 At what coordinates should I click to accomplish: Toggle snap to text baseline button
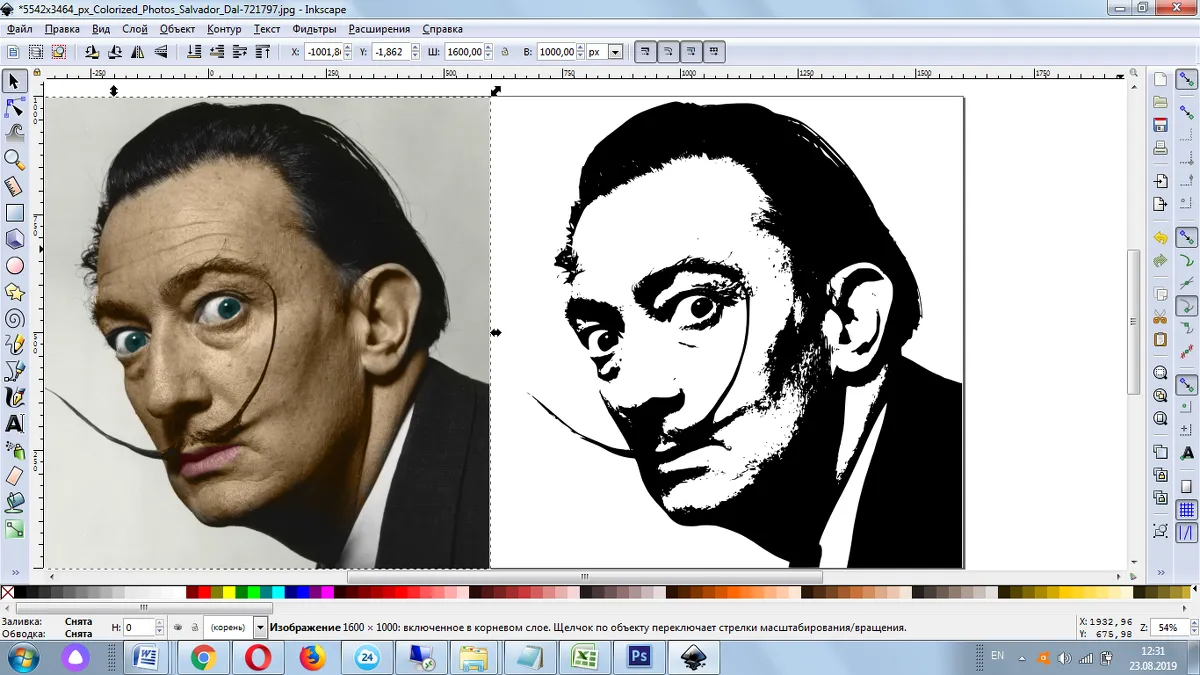(x=1187, y=453)
